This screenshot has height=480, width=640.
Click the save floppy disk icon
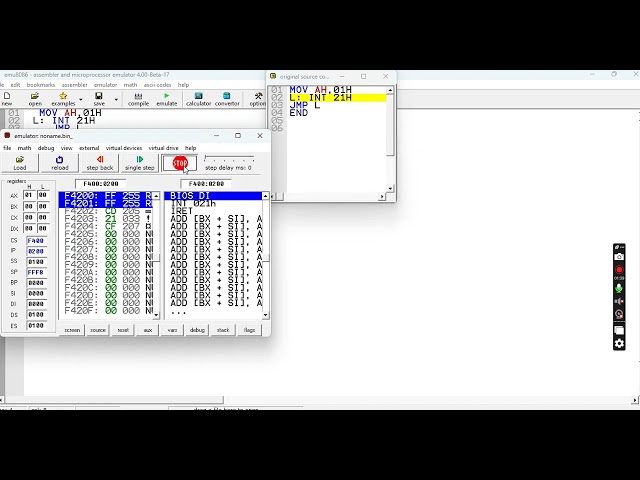(99, 98)
